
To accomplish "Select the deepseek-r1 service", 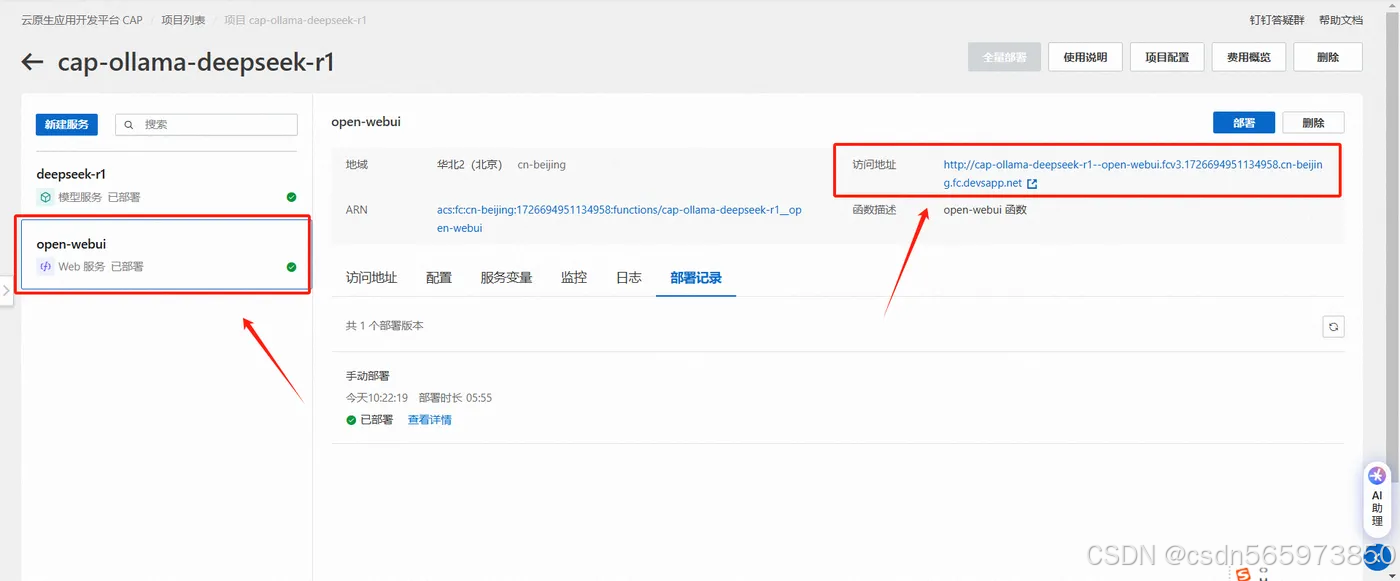I will [x=166, y=184].
